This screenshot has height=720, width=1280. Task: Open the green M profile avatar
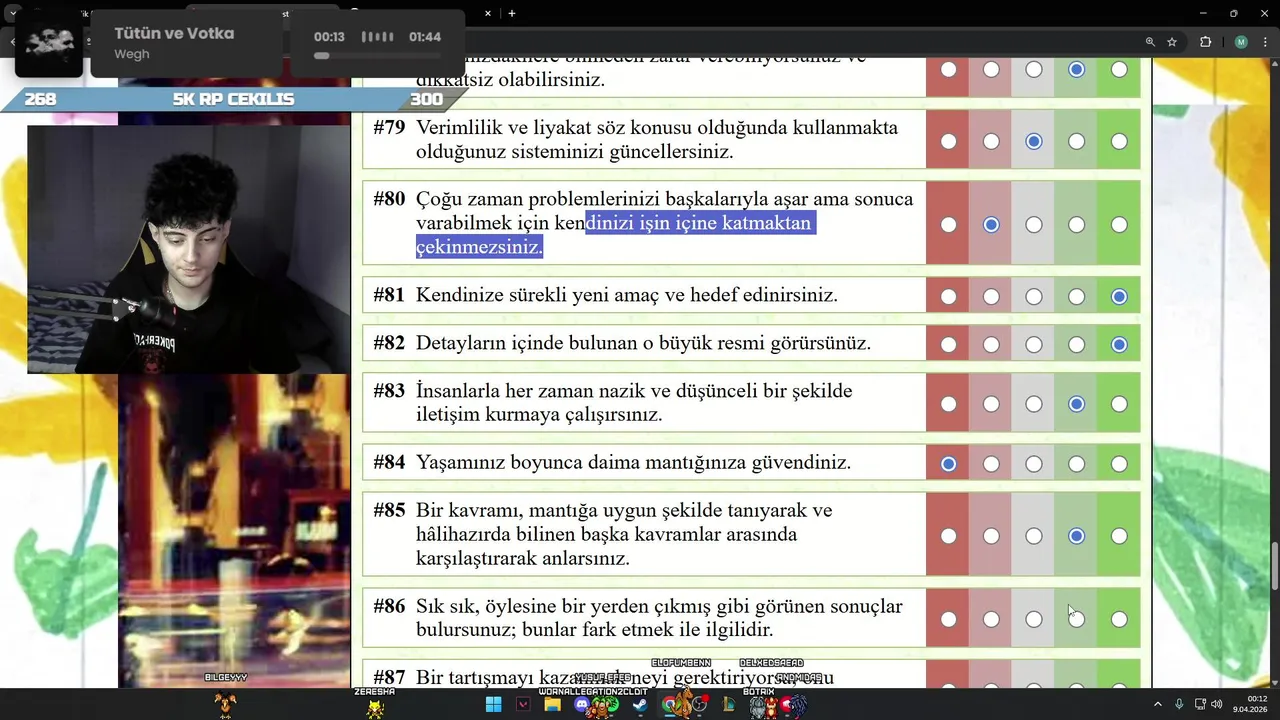[1241, 42]
